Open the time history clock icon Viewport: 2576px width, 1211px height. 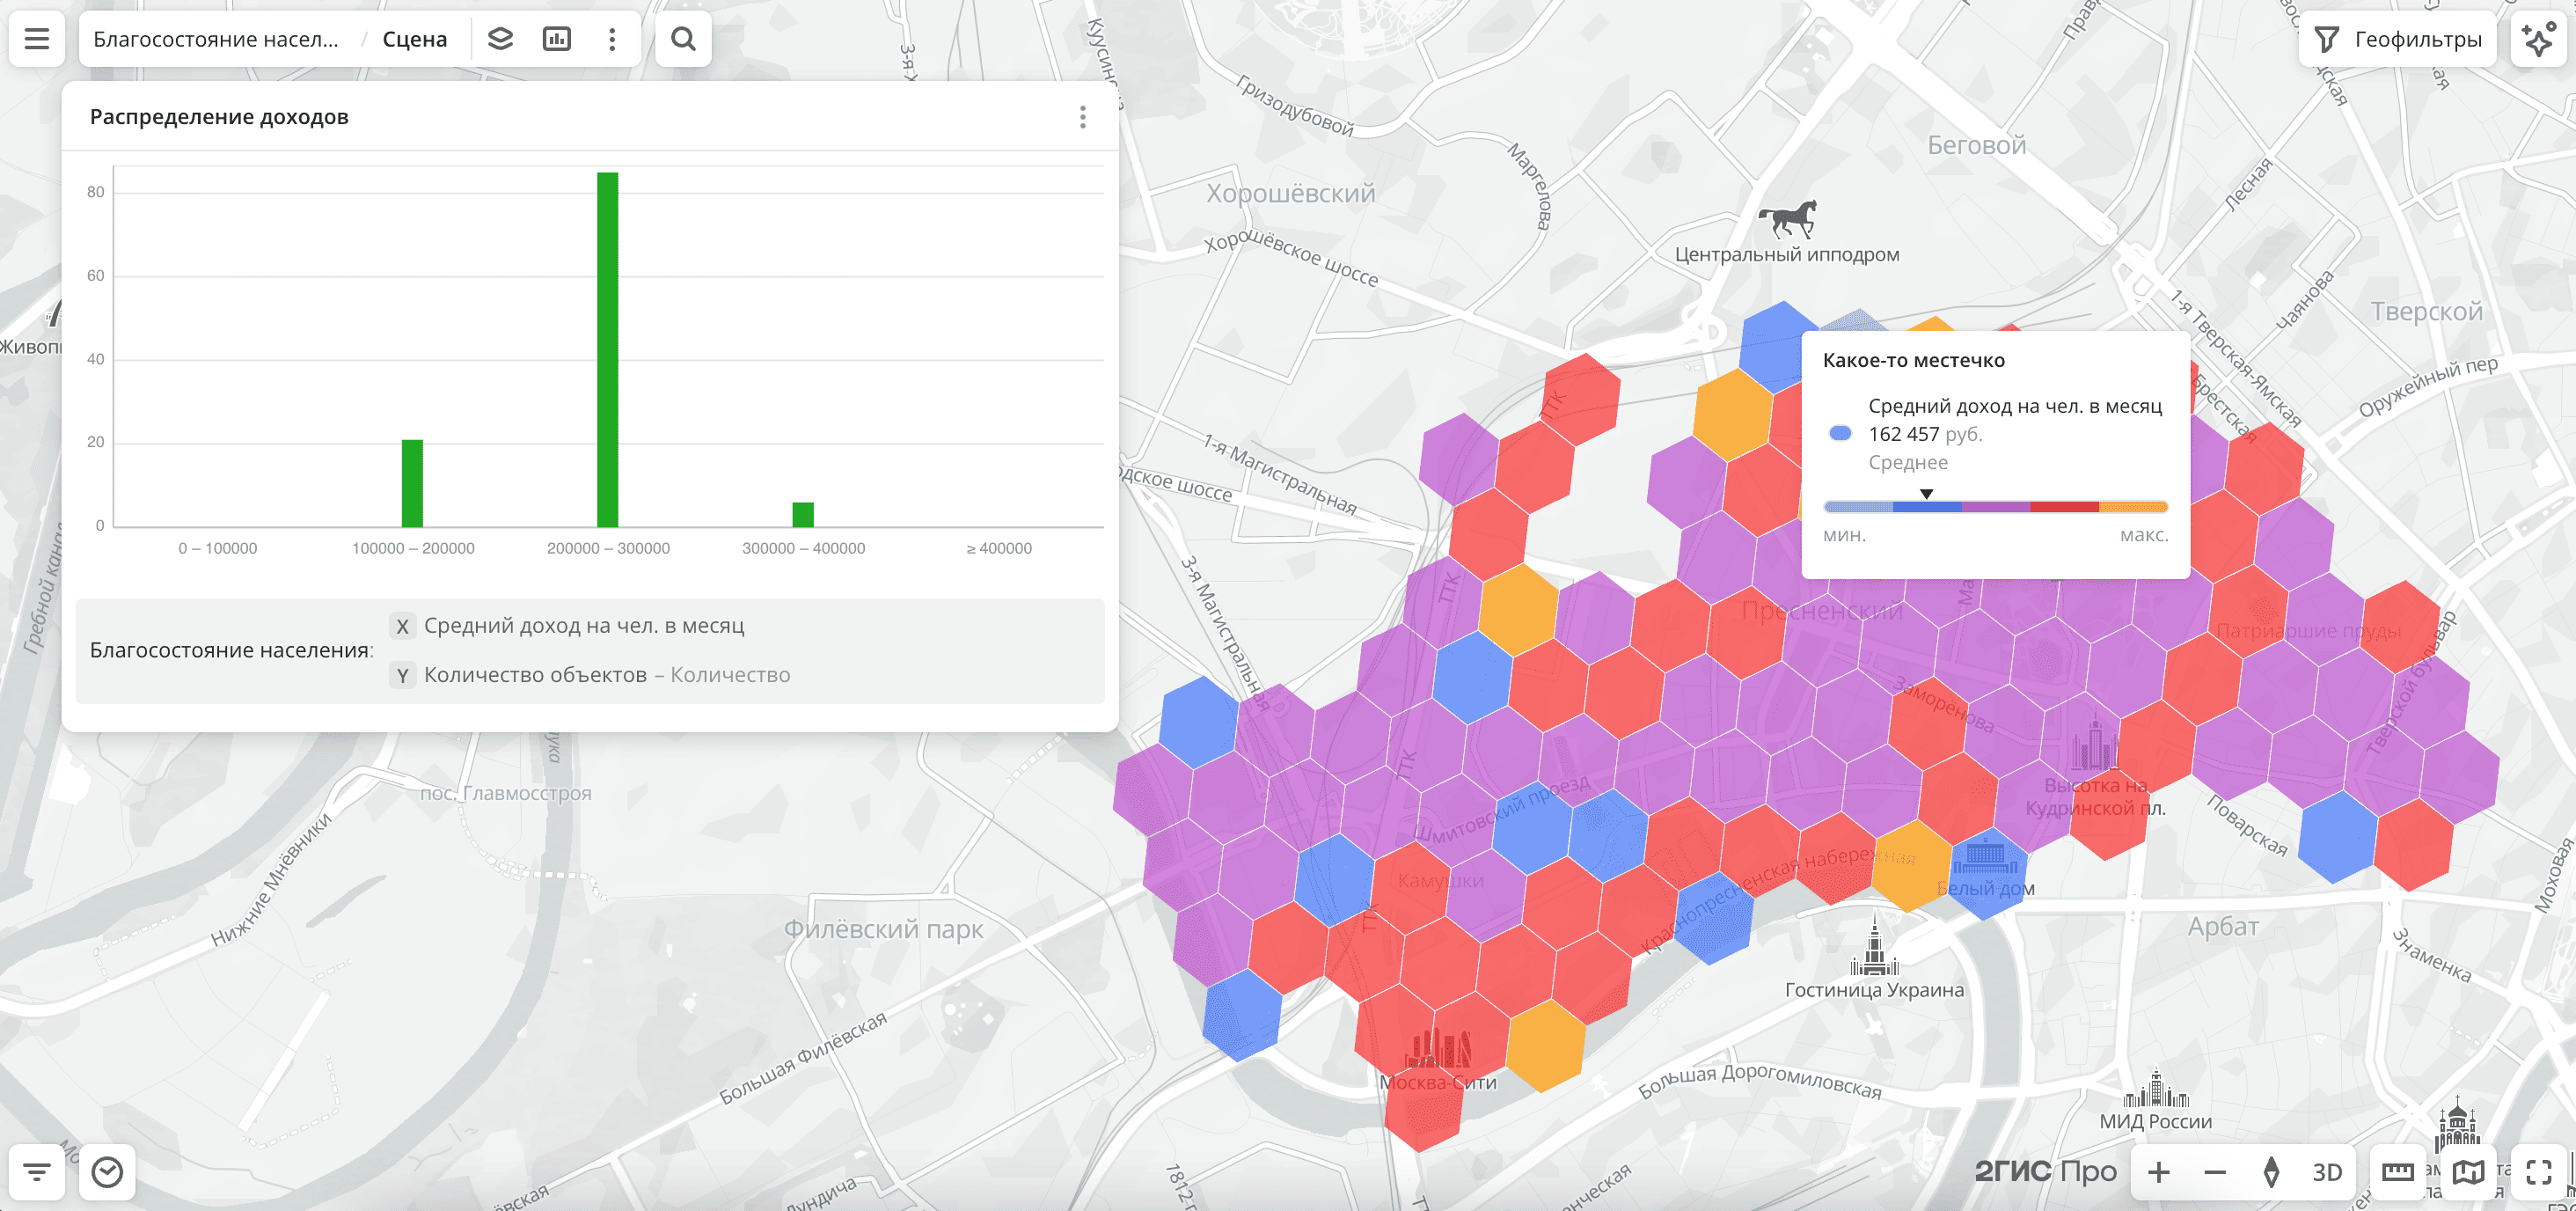click(107, 1172)
